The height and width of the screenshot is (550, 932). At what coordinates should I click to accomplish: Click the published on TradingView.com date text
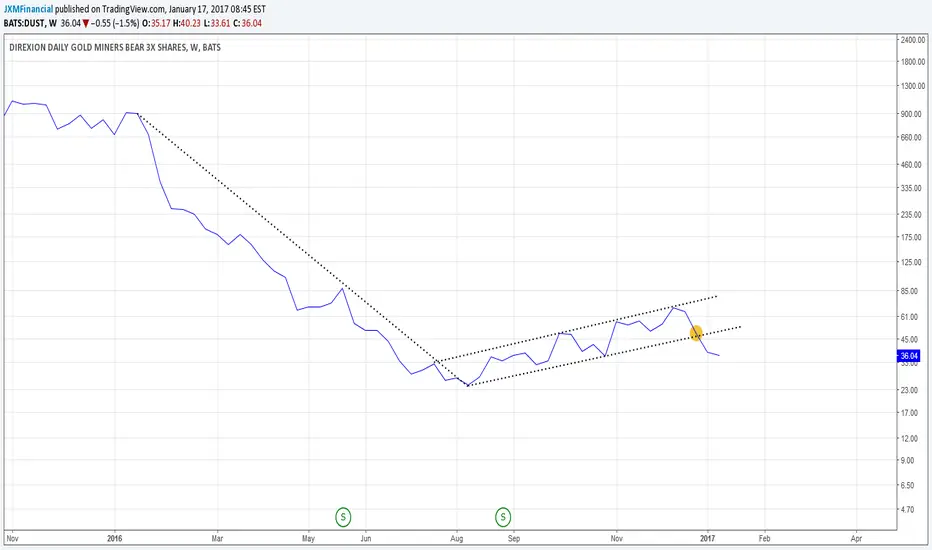point(160,9)
